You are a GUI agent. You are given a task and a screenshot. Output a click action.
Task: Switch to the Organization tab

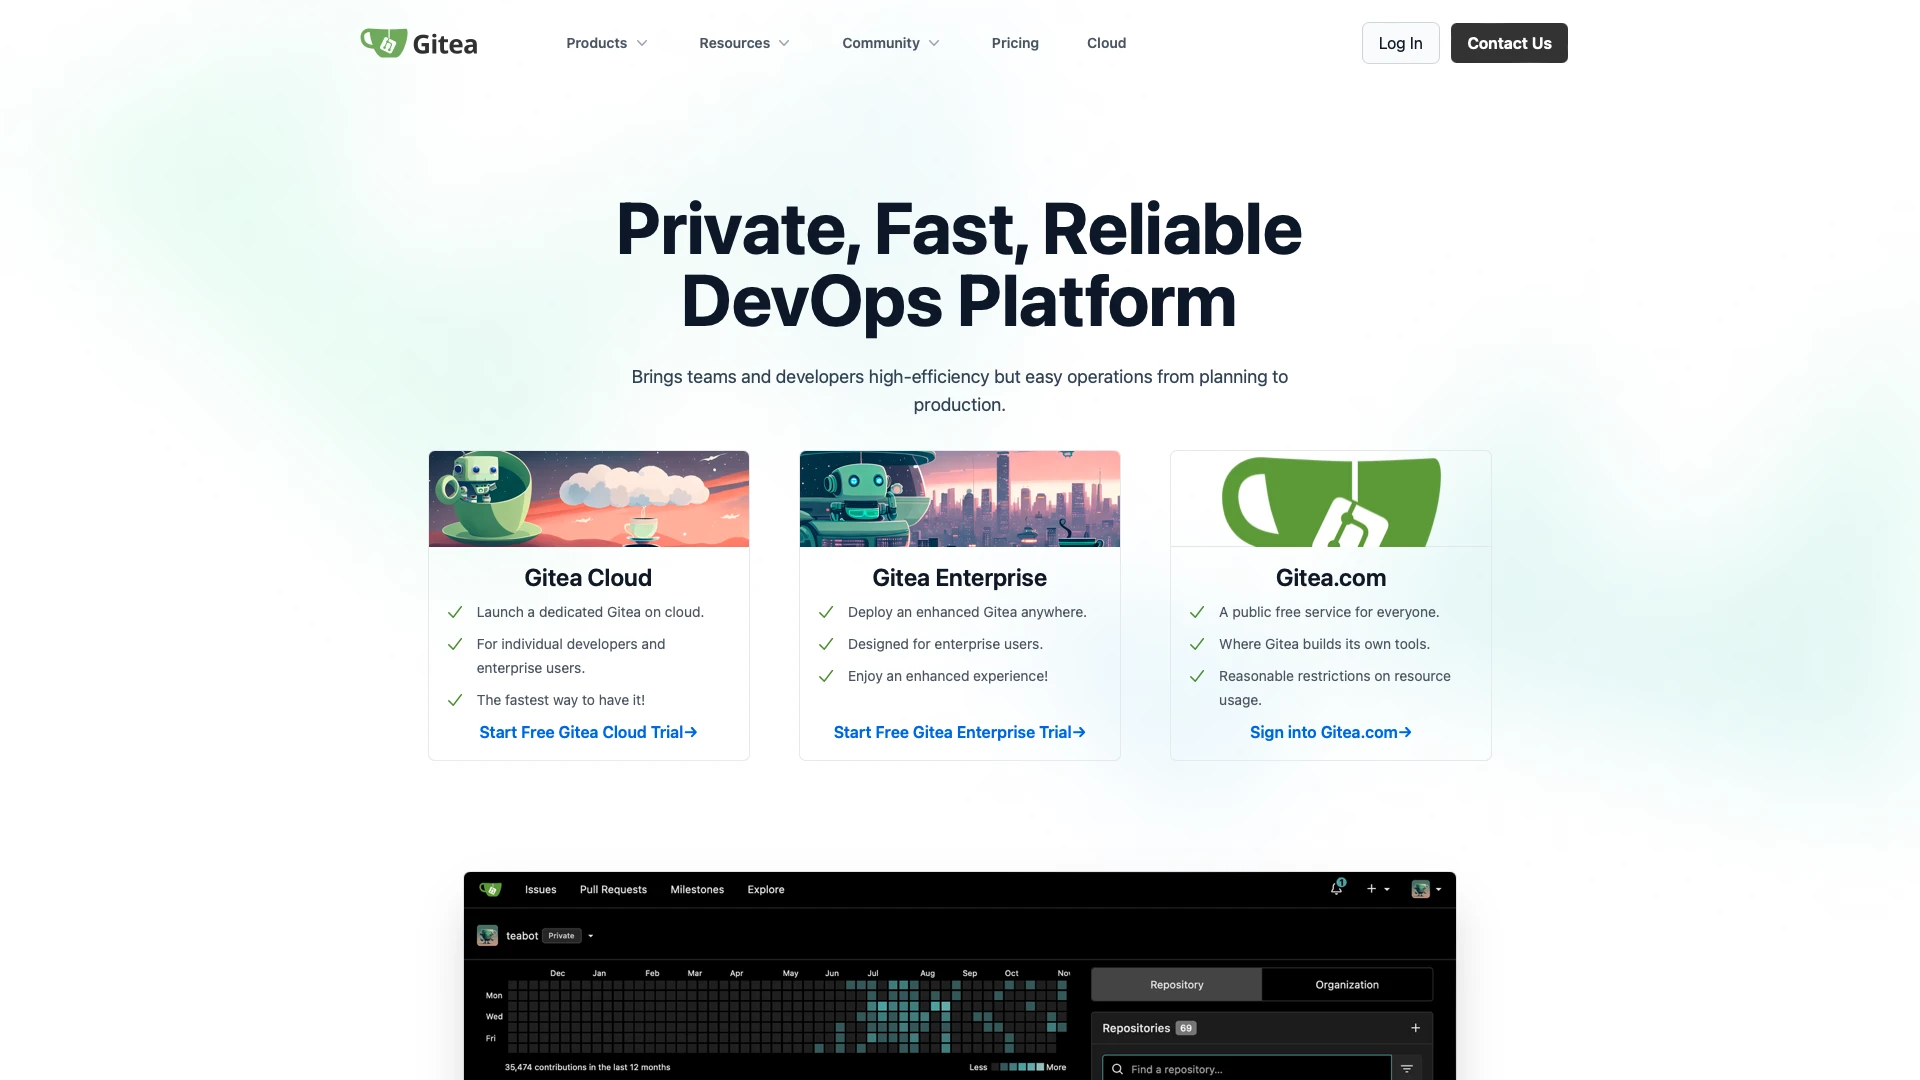tap(1347, 985)
